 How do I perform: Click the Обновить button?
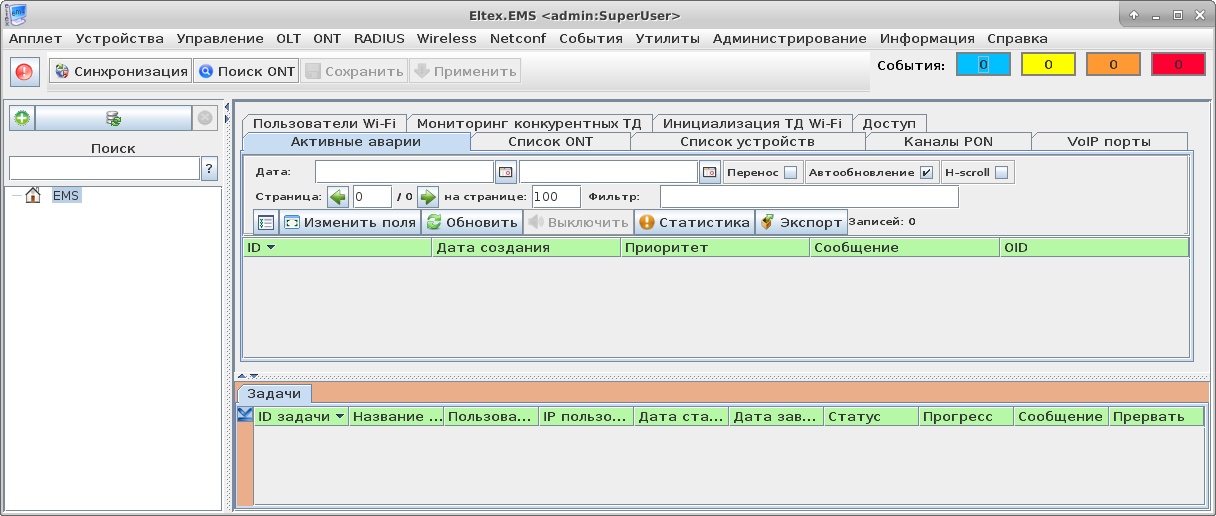472,222
